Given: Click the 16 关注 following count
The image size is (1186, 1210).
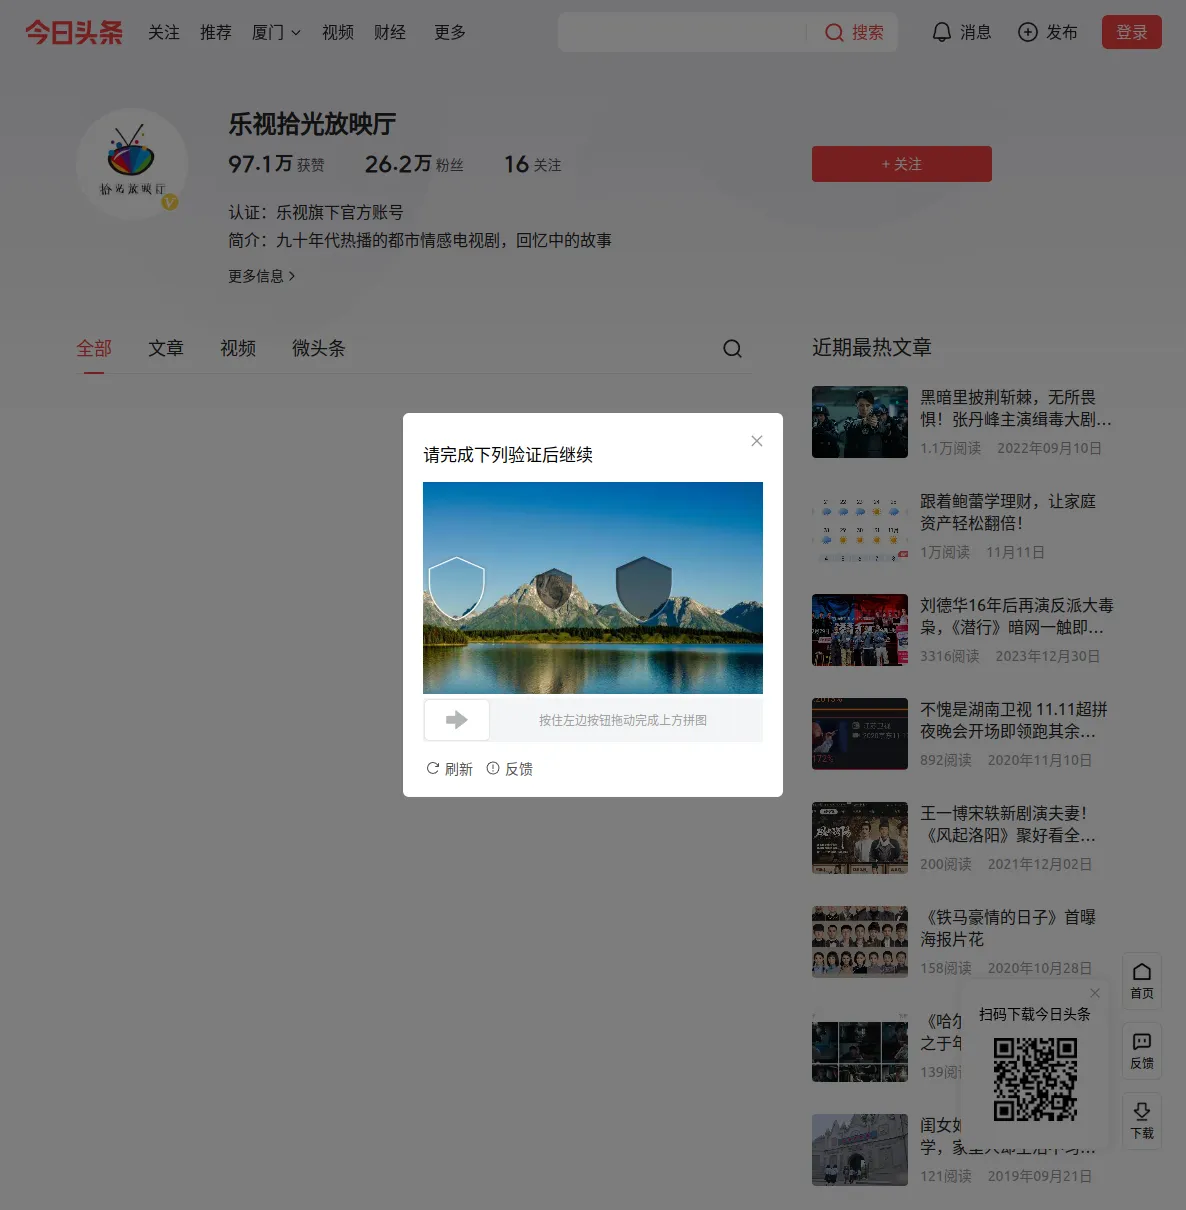Looking at the screenshot, I should [533, 164].
